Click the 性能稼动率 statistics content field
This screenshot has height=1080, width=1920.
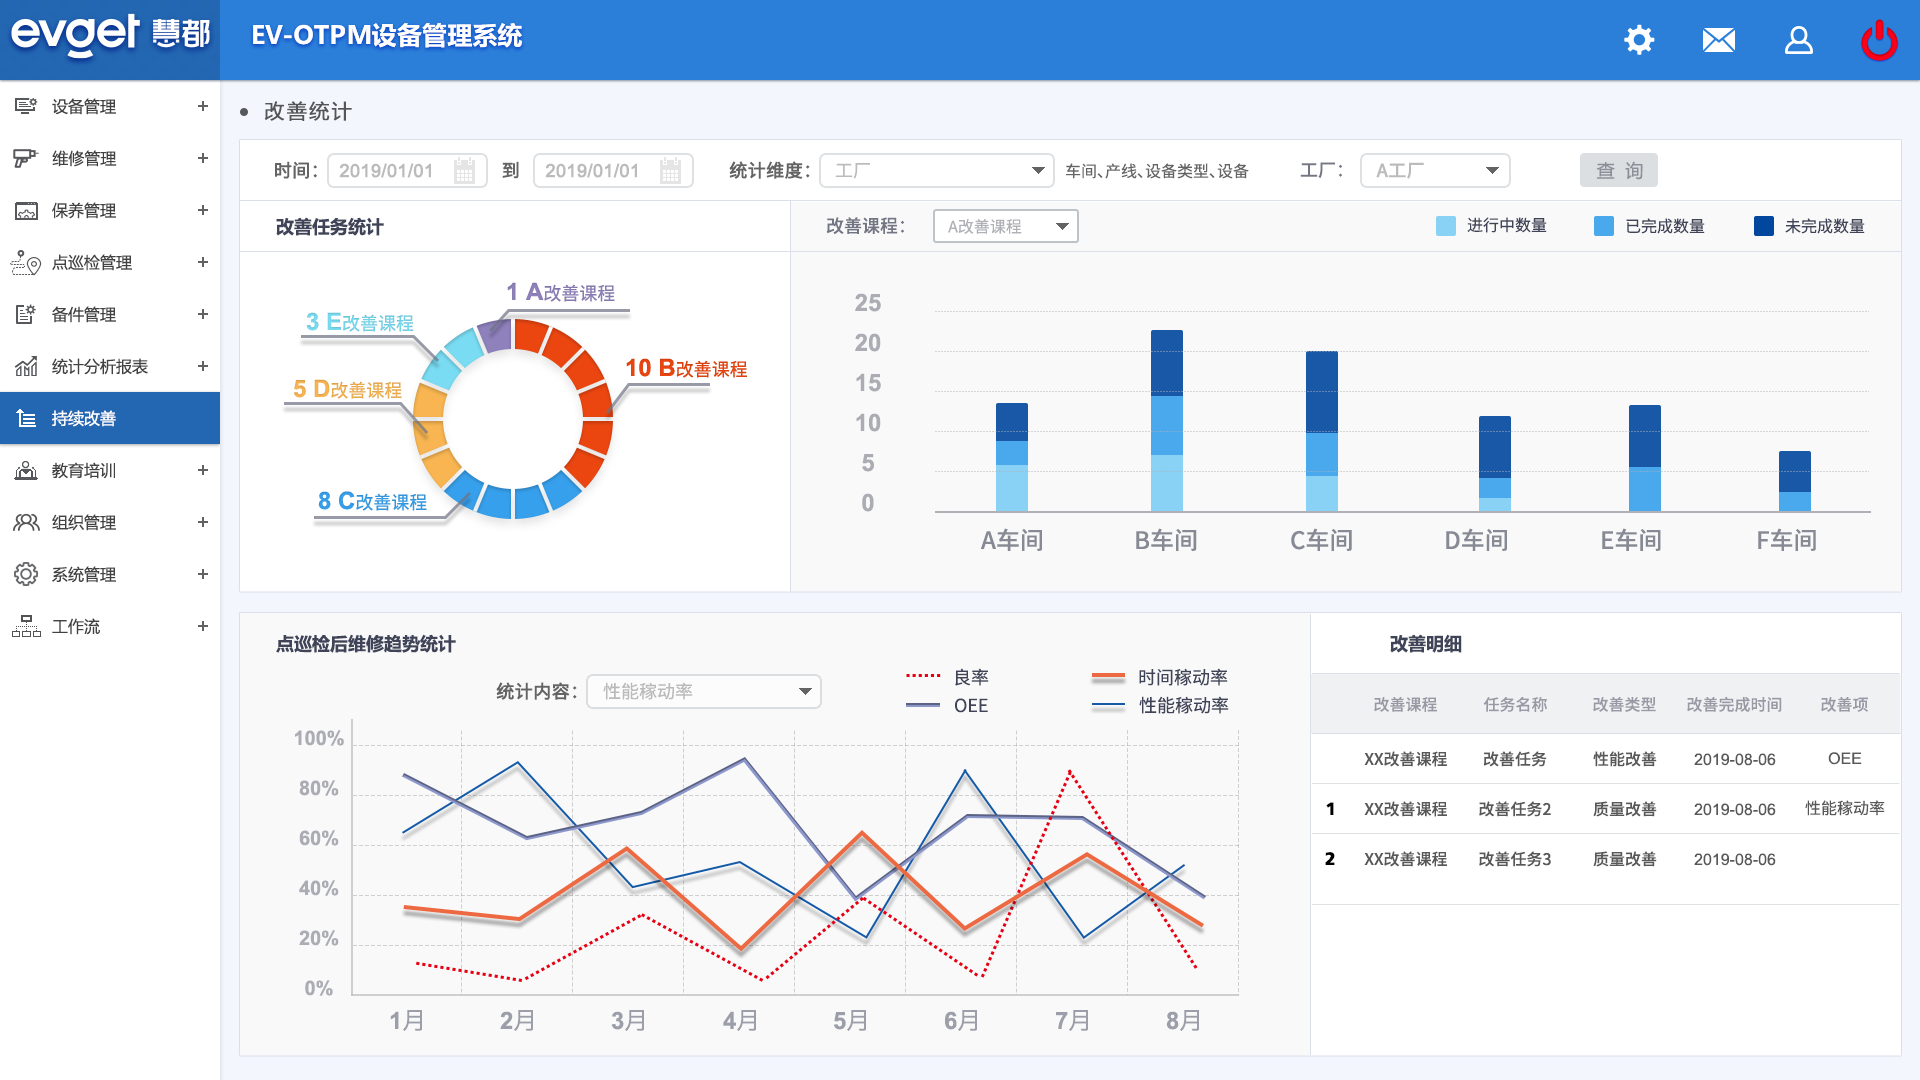click(704, 692)
